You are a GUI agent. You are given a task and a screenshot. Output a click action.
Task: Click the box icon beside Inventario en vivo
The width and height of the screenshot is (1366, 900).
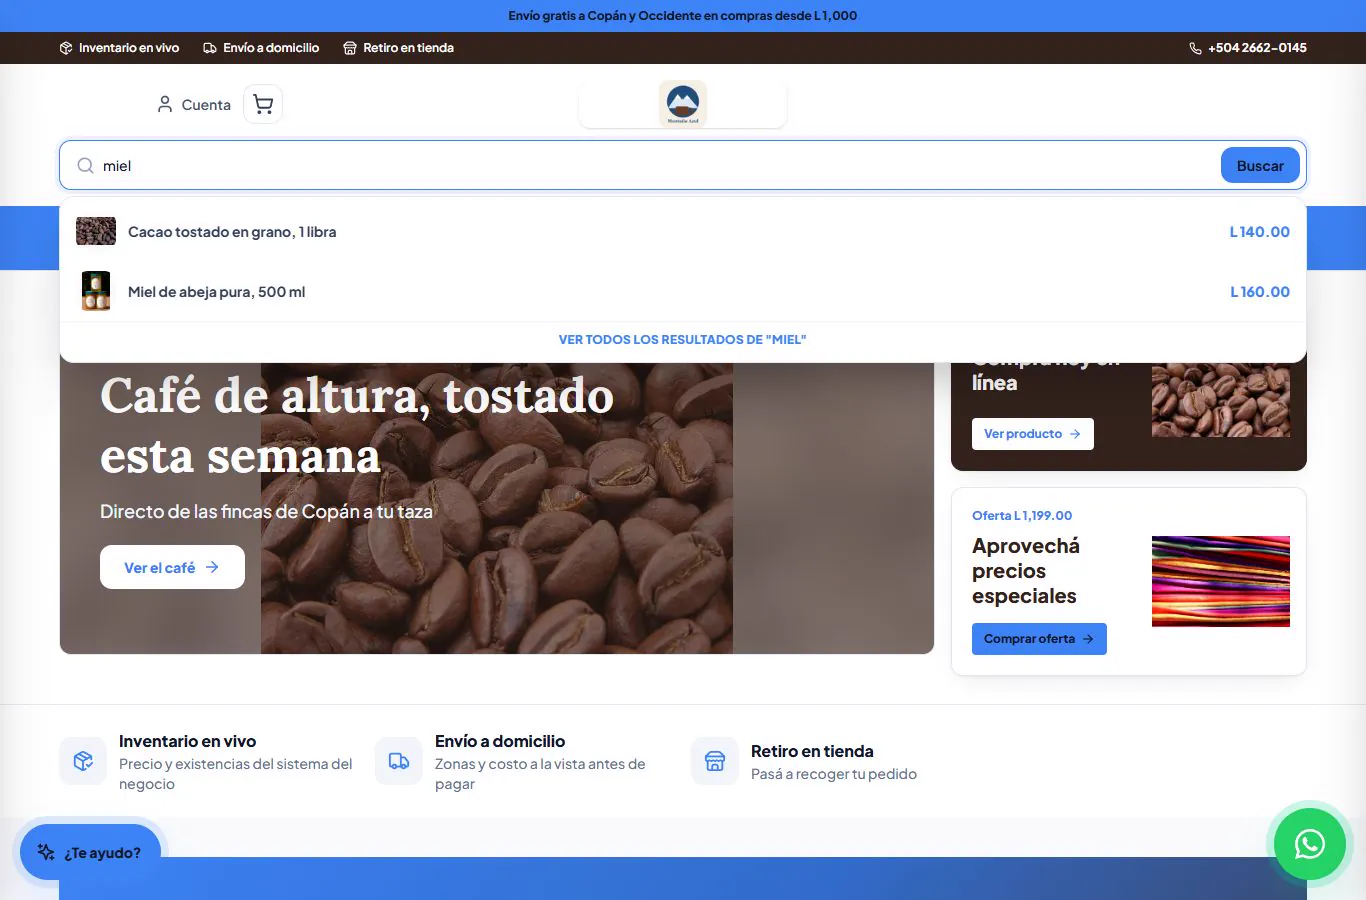66,48
